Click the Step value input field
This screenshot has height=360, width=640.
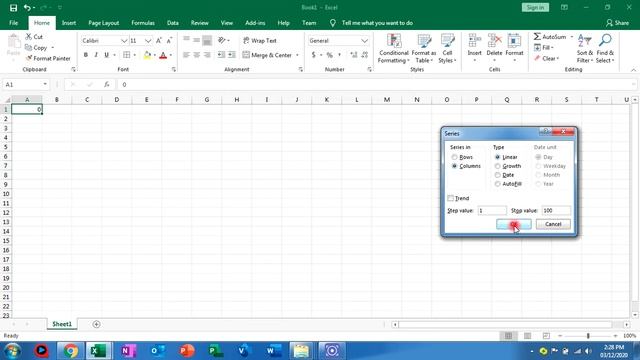click(492, 211)
